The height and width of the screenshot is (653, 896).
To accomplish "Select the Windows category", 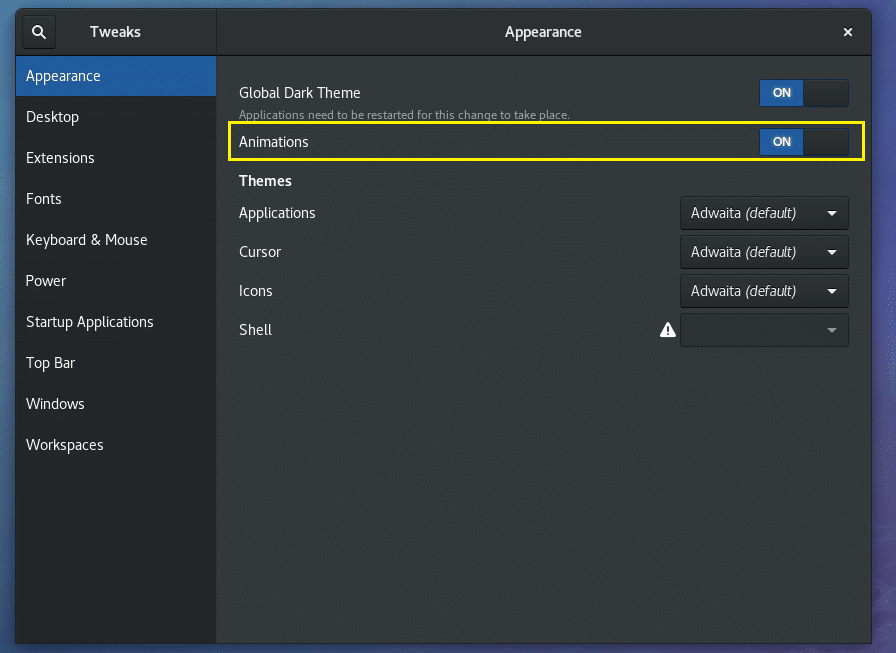I will tap(55, 403).
